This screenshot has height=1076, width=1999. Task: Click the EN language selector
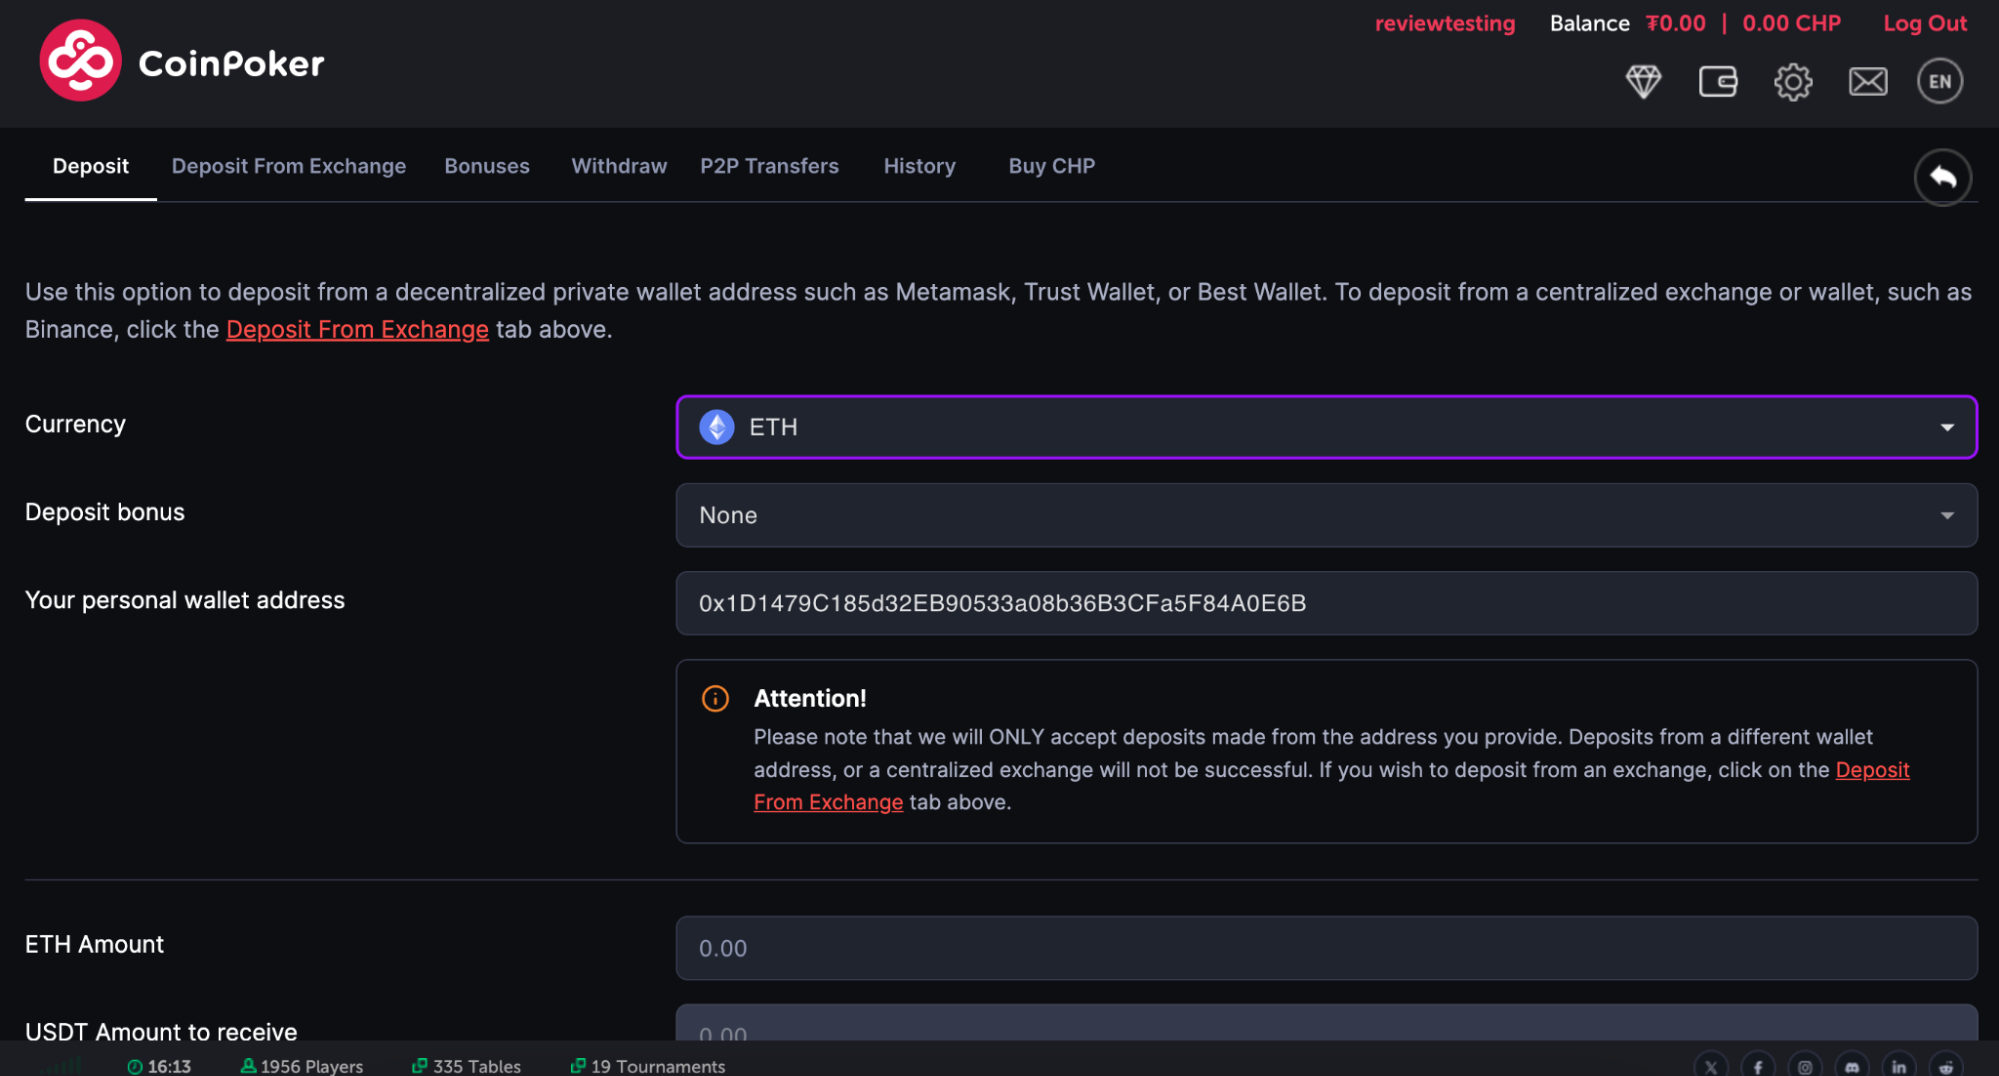[x=1940, y=81]
